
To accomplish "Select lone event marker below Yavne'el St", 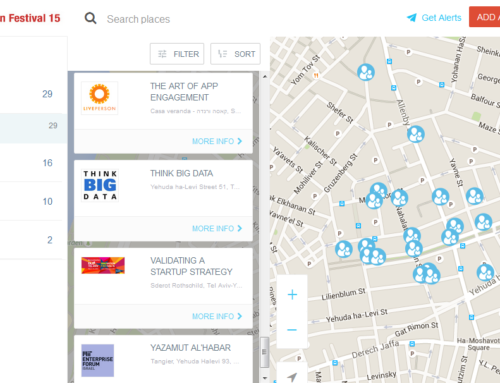I will [344, 249].
